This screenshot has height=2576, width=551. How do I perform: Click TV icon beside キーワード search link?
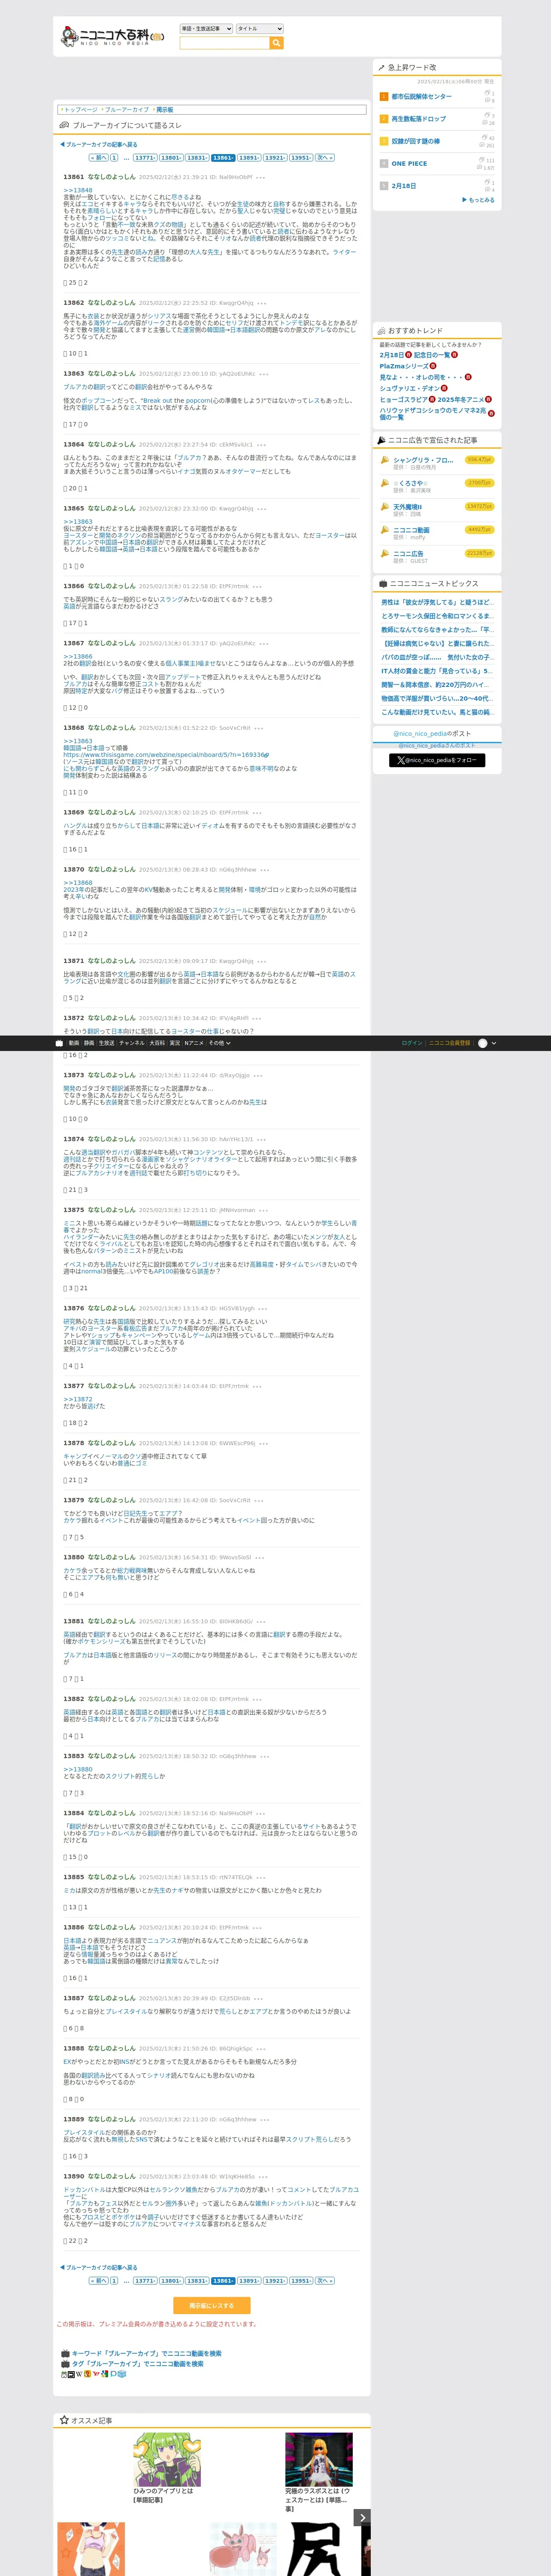[65, 2353]
